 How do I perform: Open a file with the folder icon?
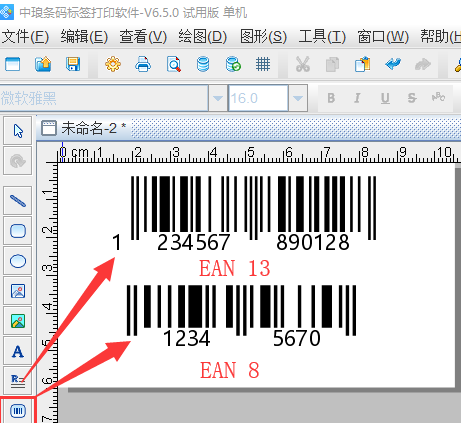(x=43, y=64)
